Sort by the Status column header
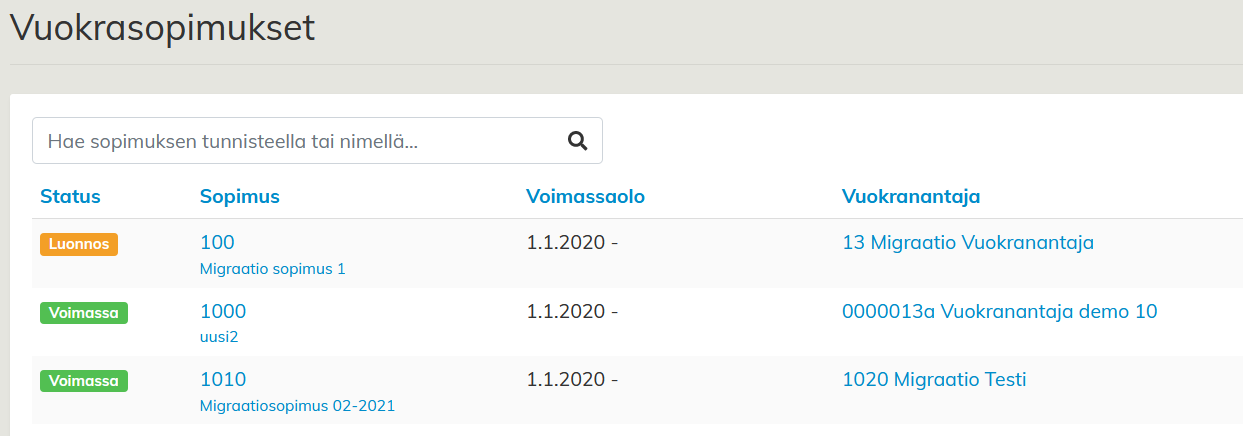 [x=70, y=197]
